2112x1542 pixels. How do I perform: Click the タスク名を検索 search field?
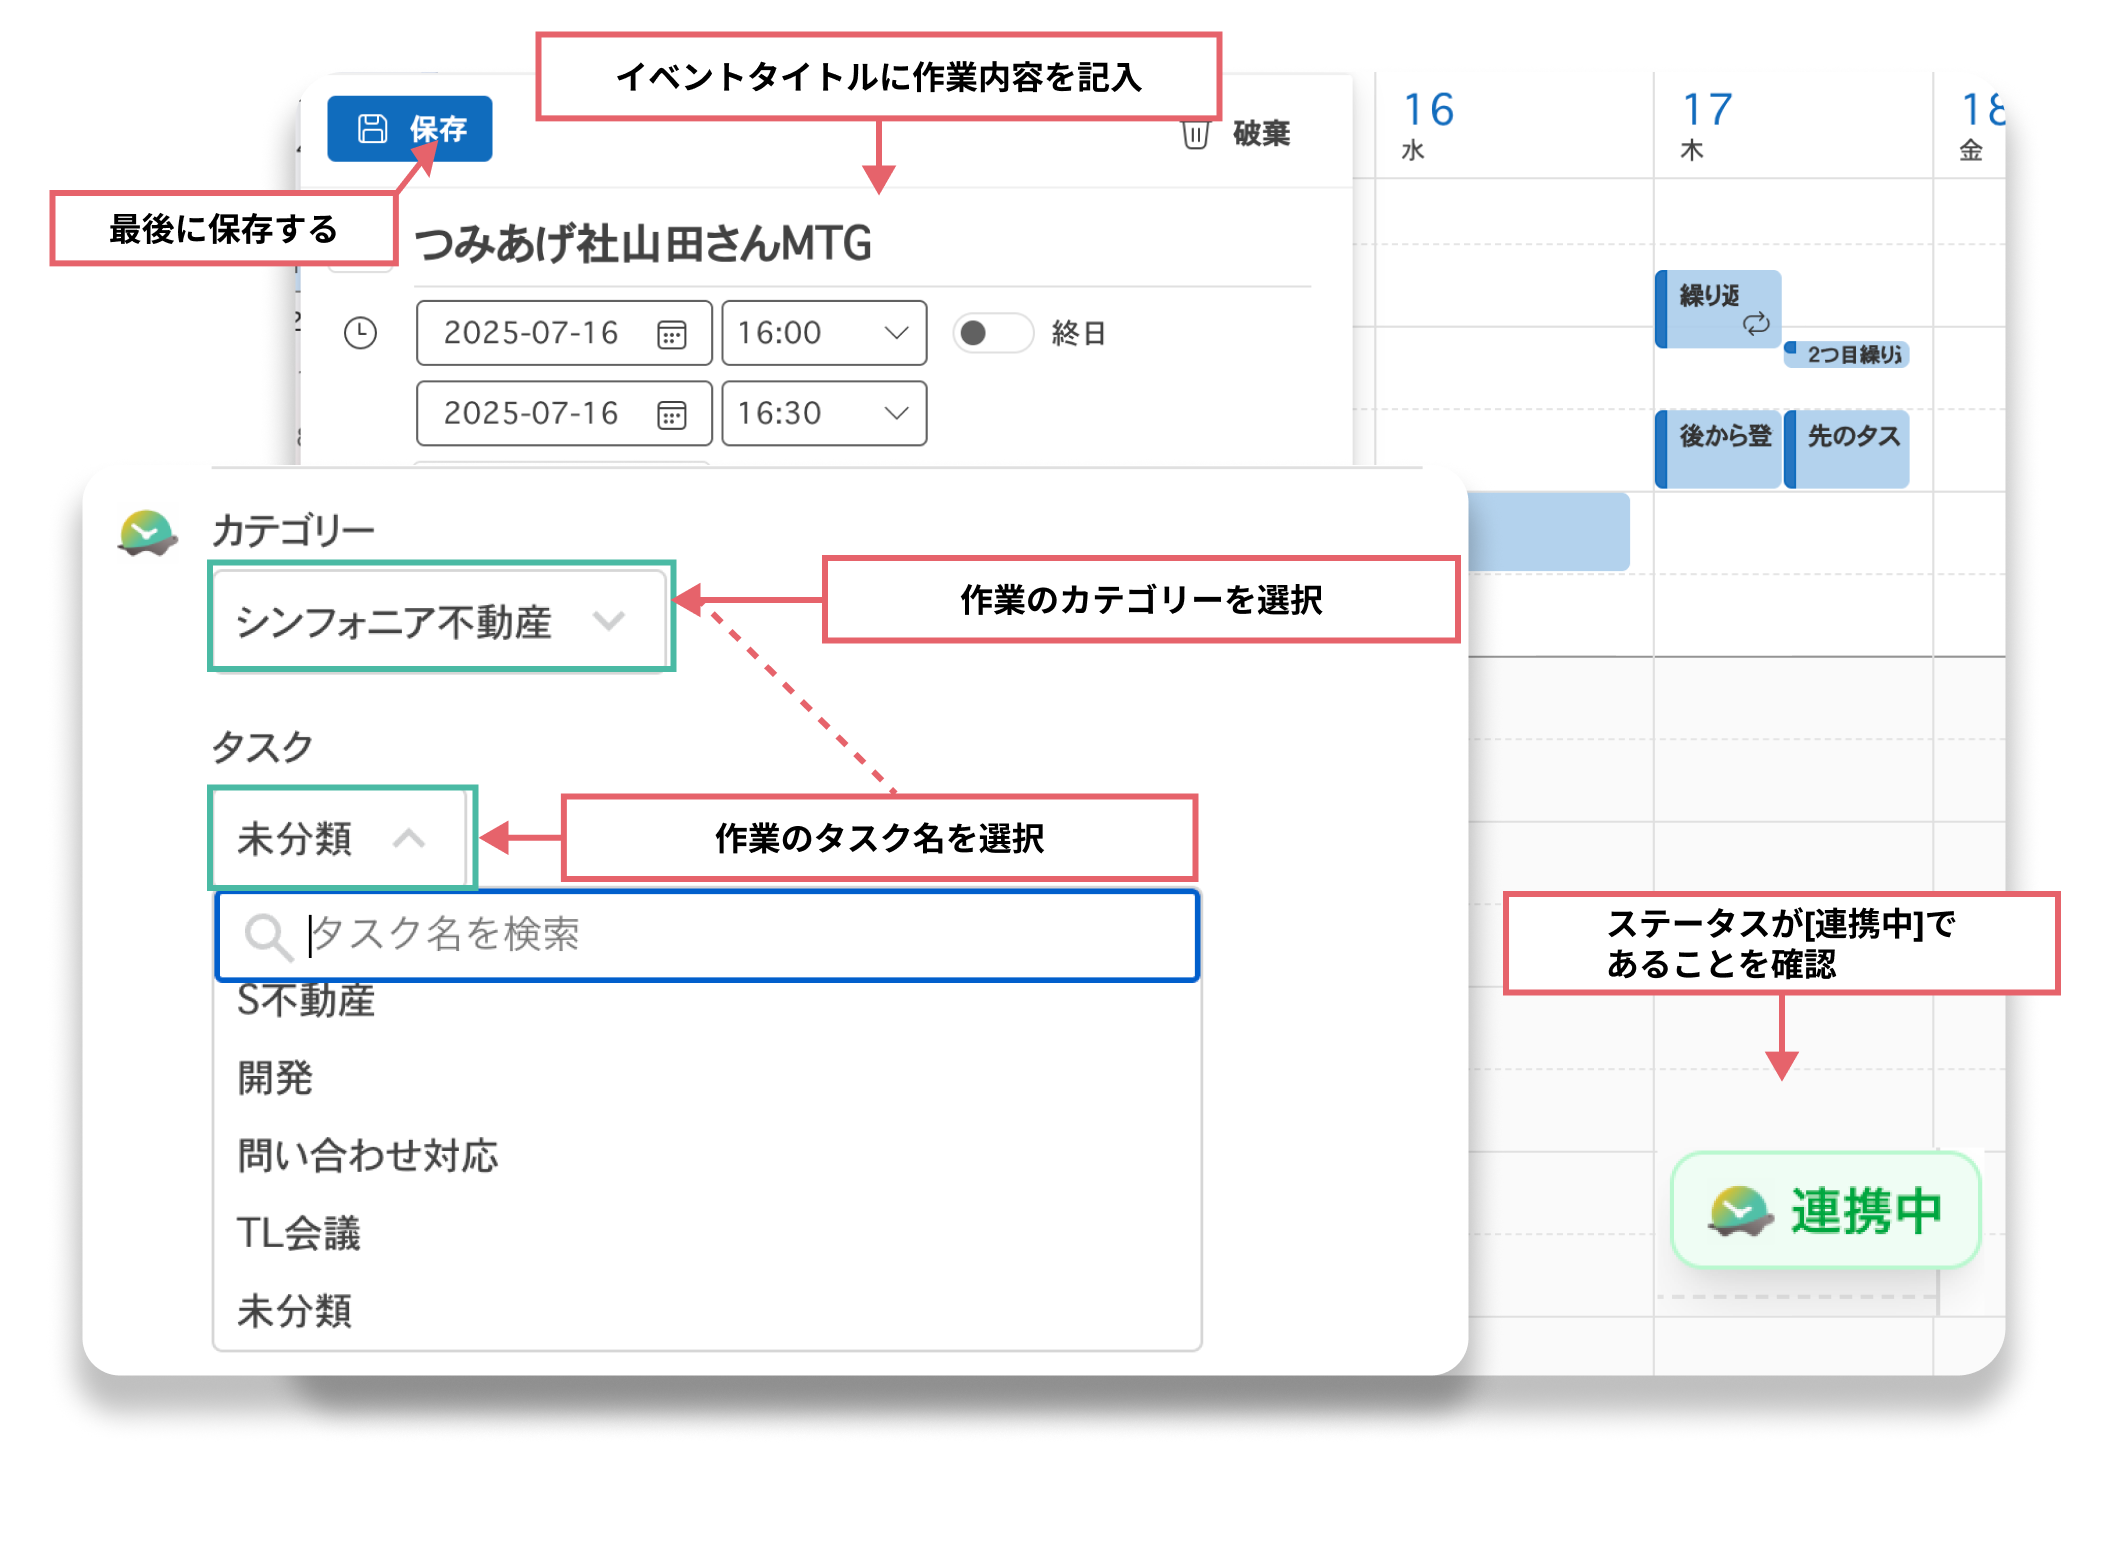coord(700,935)
